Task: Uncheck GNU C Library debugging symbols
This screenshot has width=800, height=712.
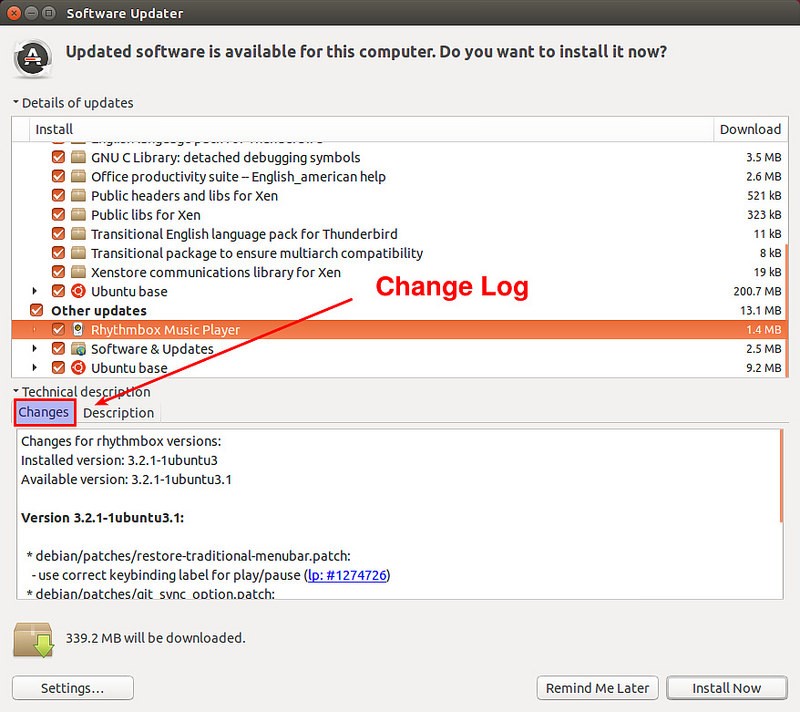Action: coord(58,157)
